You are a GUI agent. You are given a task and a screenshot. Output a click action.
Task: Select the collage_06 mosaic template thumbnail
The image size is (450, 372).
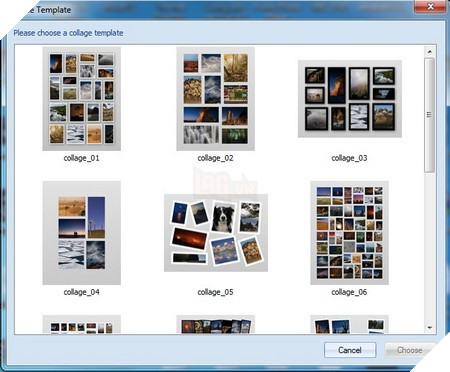[349, 233]
